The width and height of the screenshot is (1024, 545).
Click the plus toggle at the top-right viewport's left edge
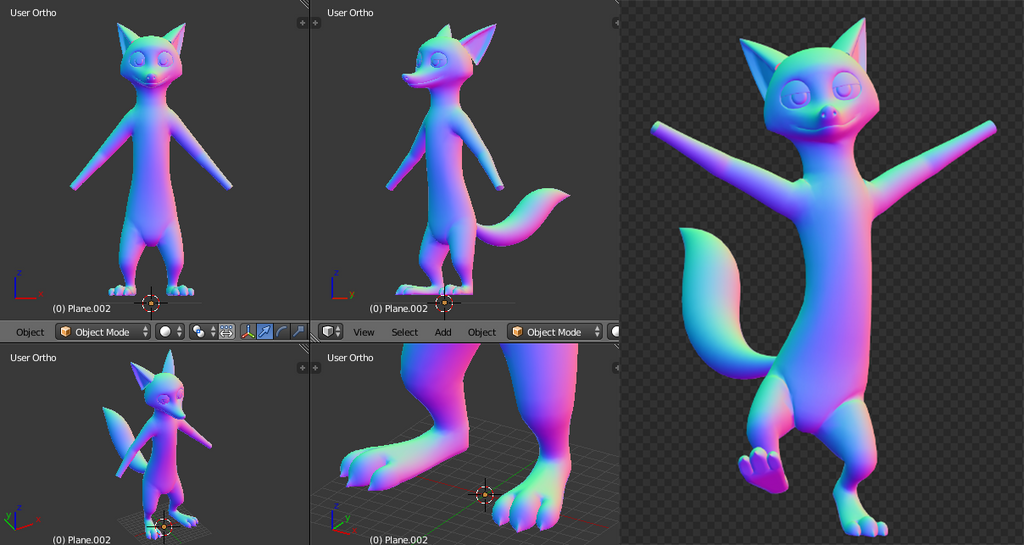click(x=315, y=23)
